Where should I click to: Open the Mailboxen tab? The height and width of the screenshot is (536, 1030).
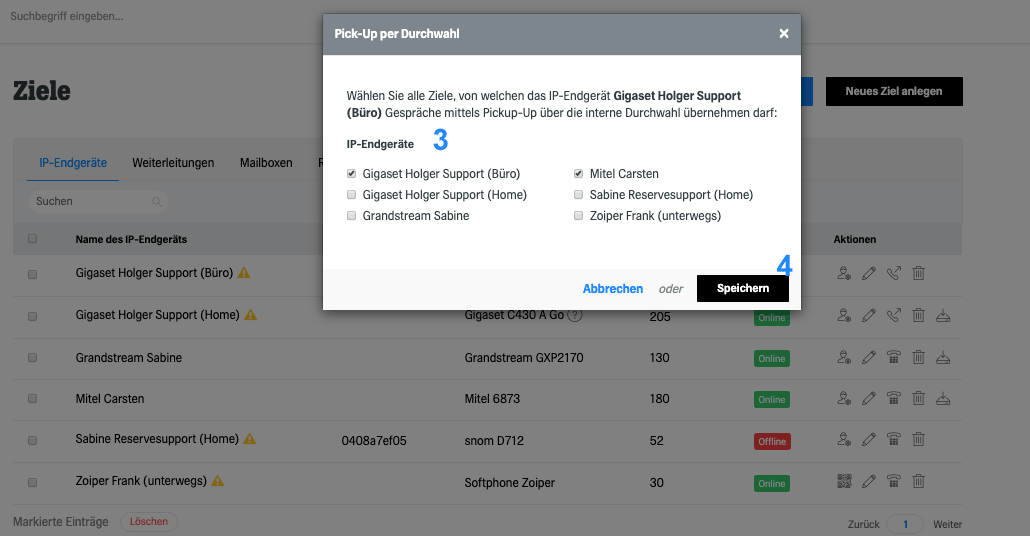point(266,163)
